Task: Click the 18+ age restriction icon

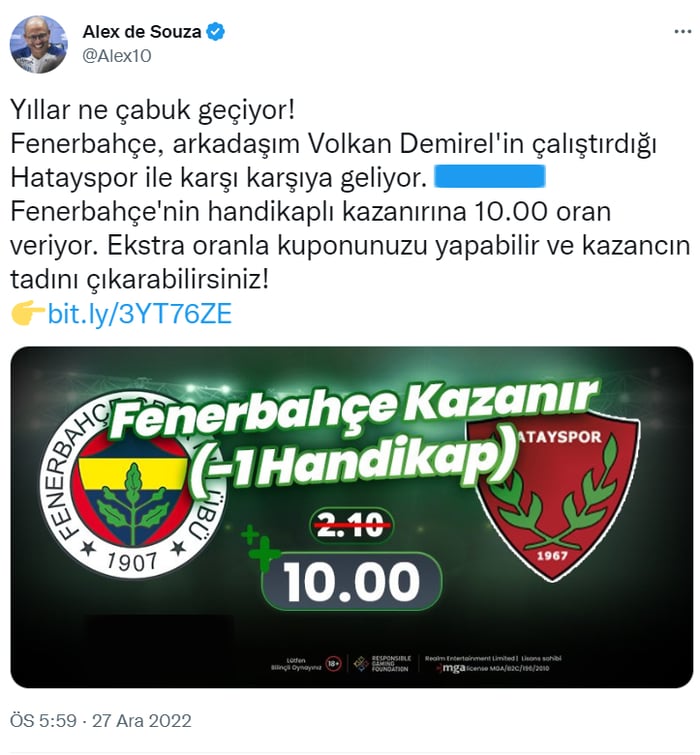Action: click(333, 664)
